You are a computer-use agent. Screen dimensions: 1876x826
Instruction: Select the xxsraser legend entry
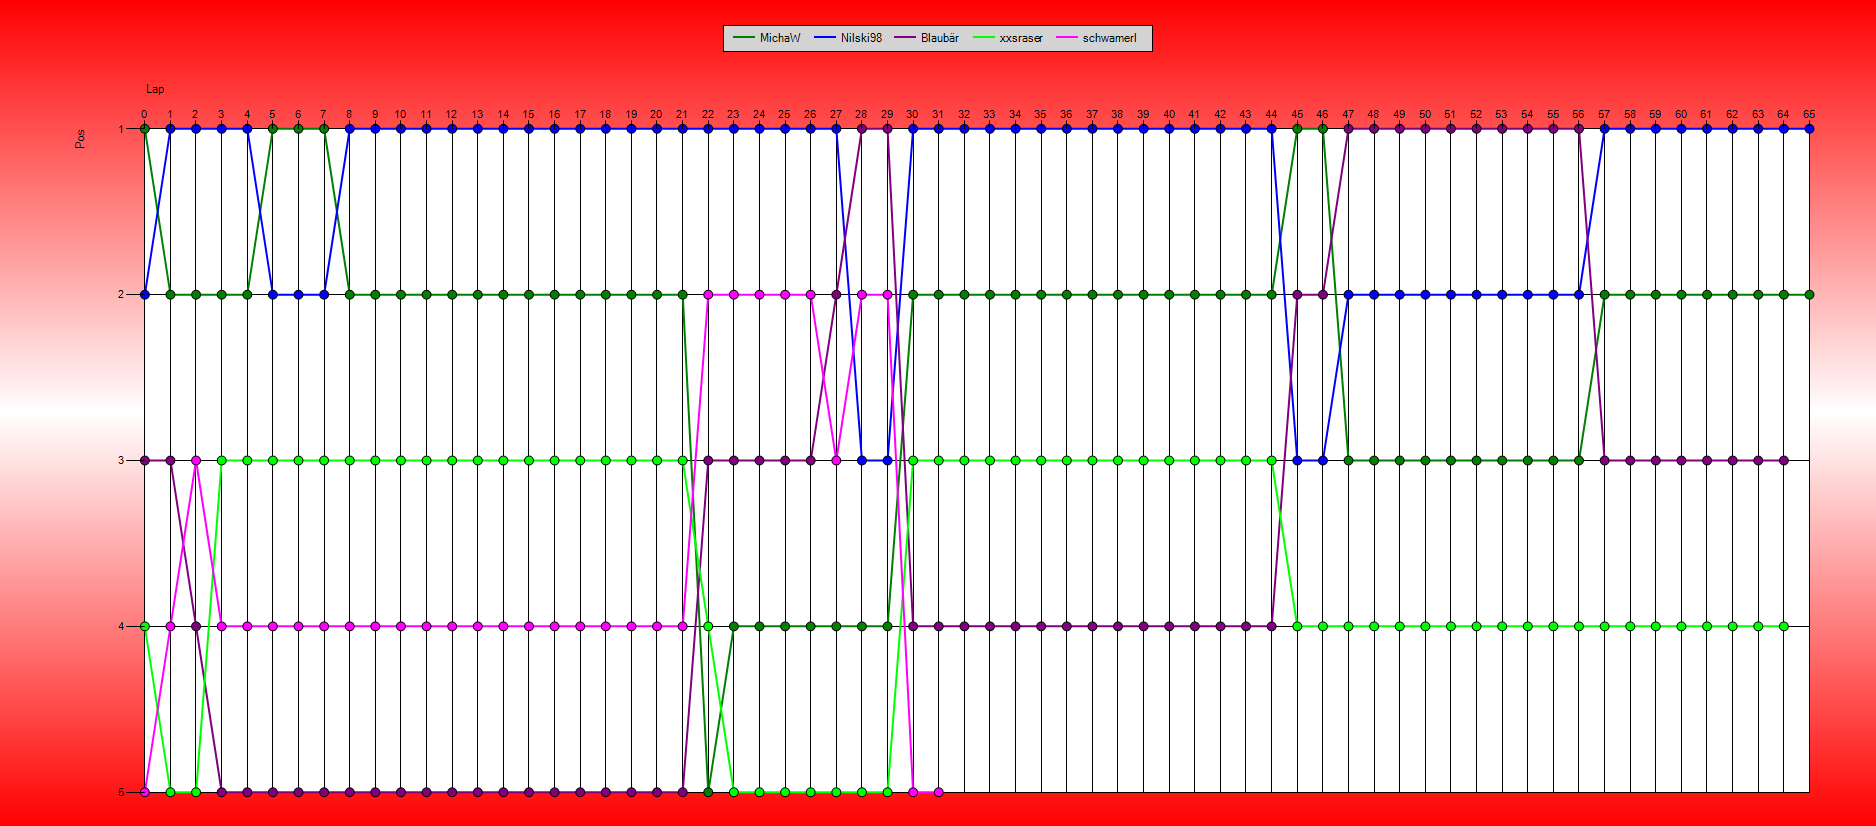click(1008, 38)
